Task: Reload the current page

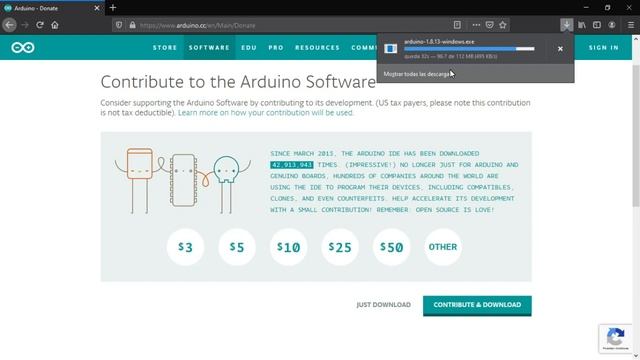Action: 40,25
